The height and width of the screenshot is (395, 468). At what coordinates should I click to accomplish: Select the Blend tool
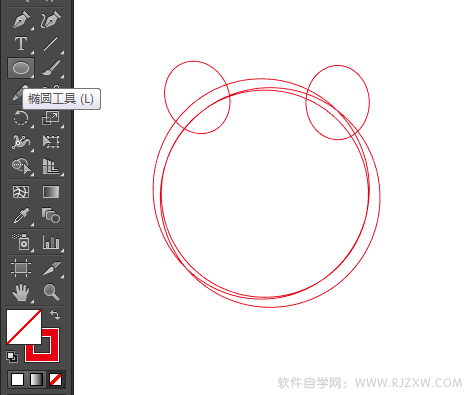51,216
